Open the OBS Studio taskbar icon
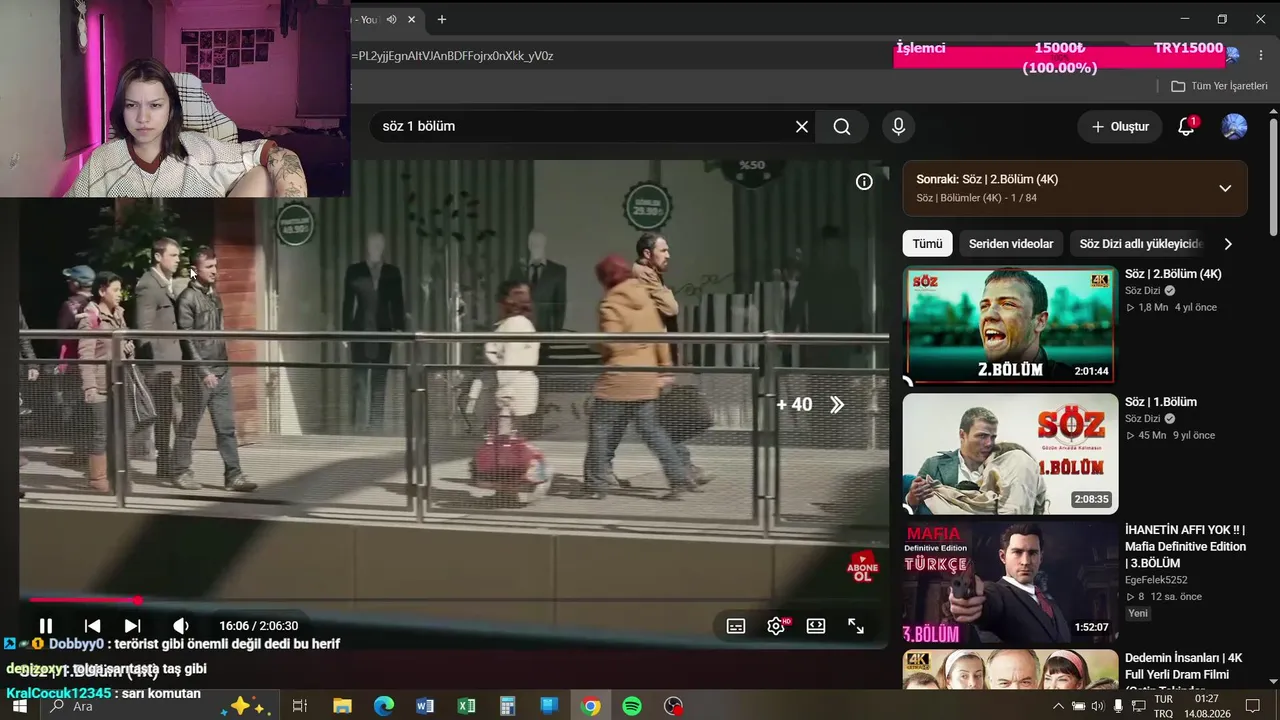The width and height of the screenshot is (1280, 720). click(674, 706)
